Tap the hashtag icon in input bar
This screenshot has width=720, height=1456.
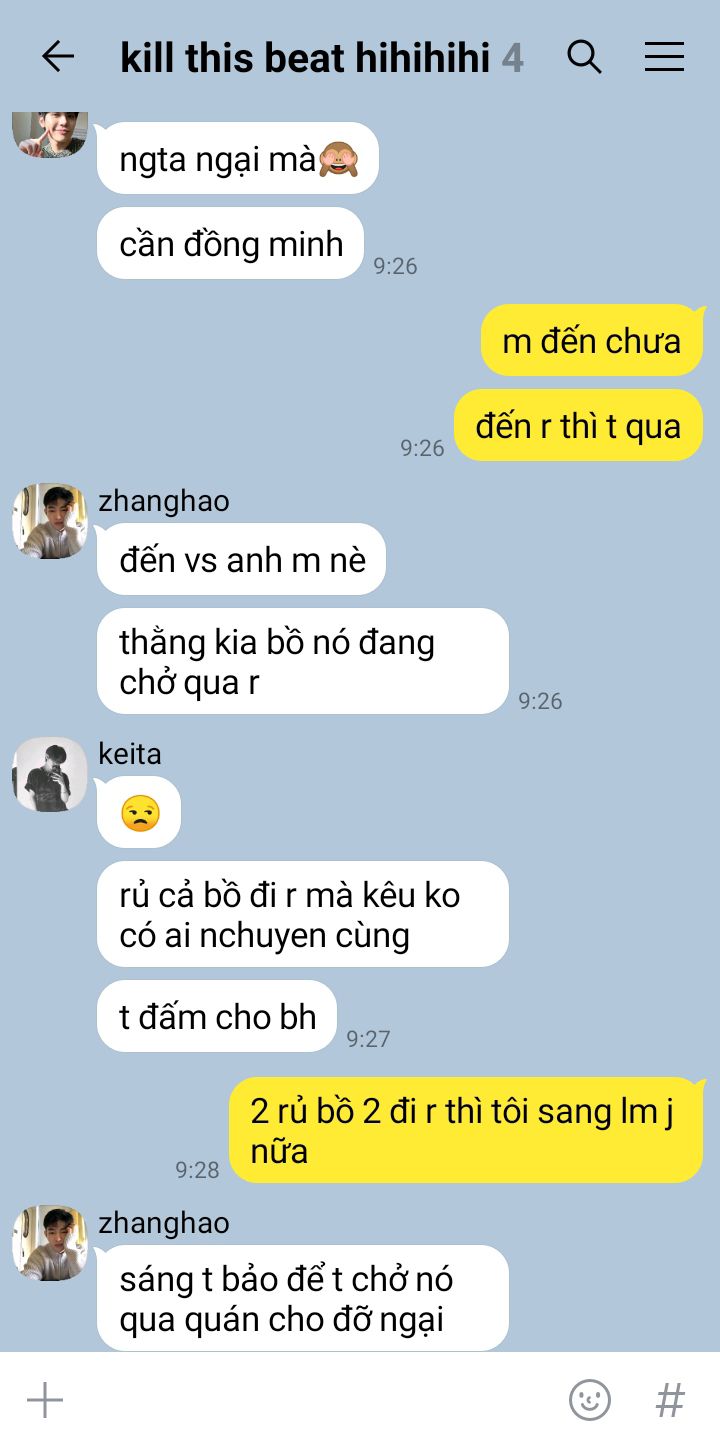click(x=670, y=1400)
